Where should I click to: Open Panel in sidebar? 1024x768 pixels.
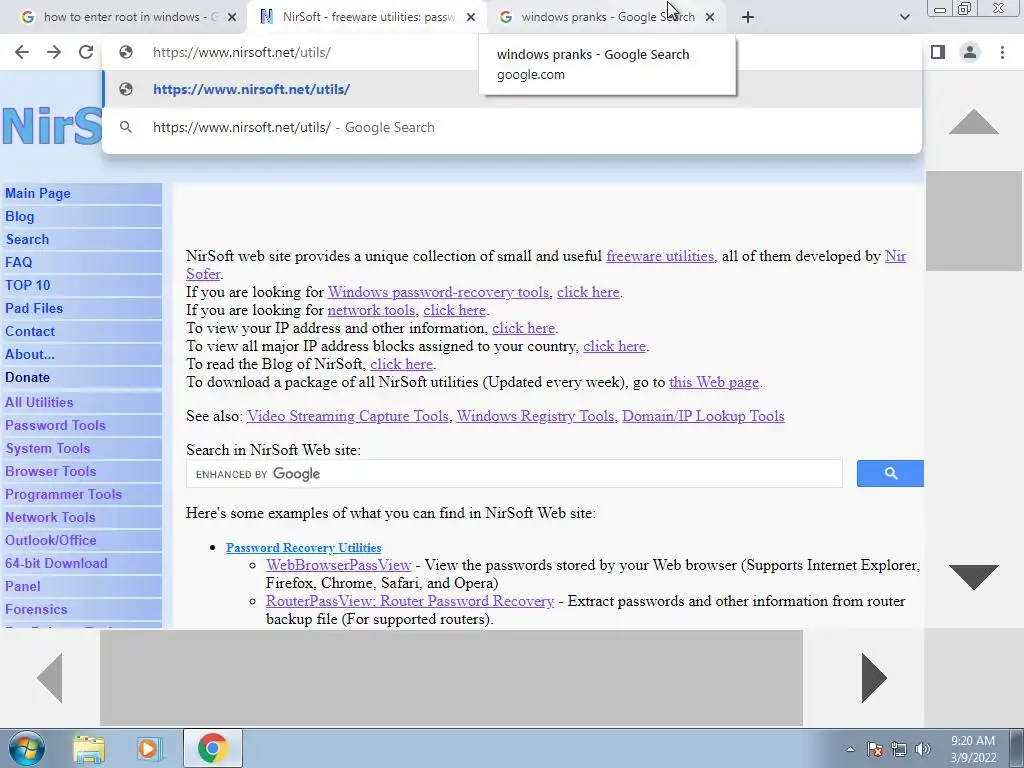coord(23,586)
